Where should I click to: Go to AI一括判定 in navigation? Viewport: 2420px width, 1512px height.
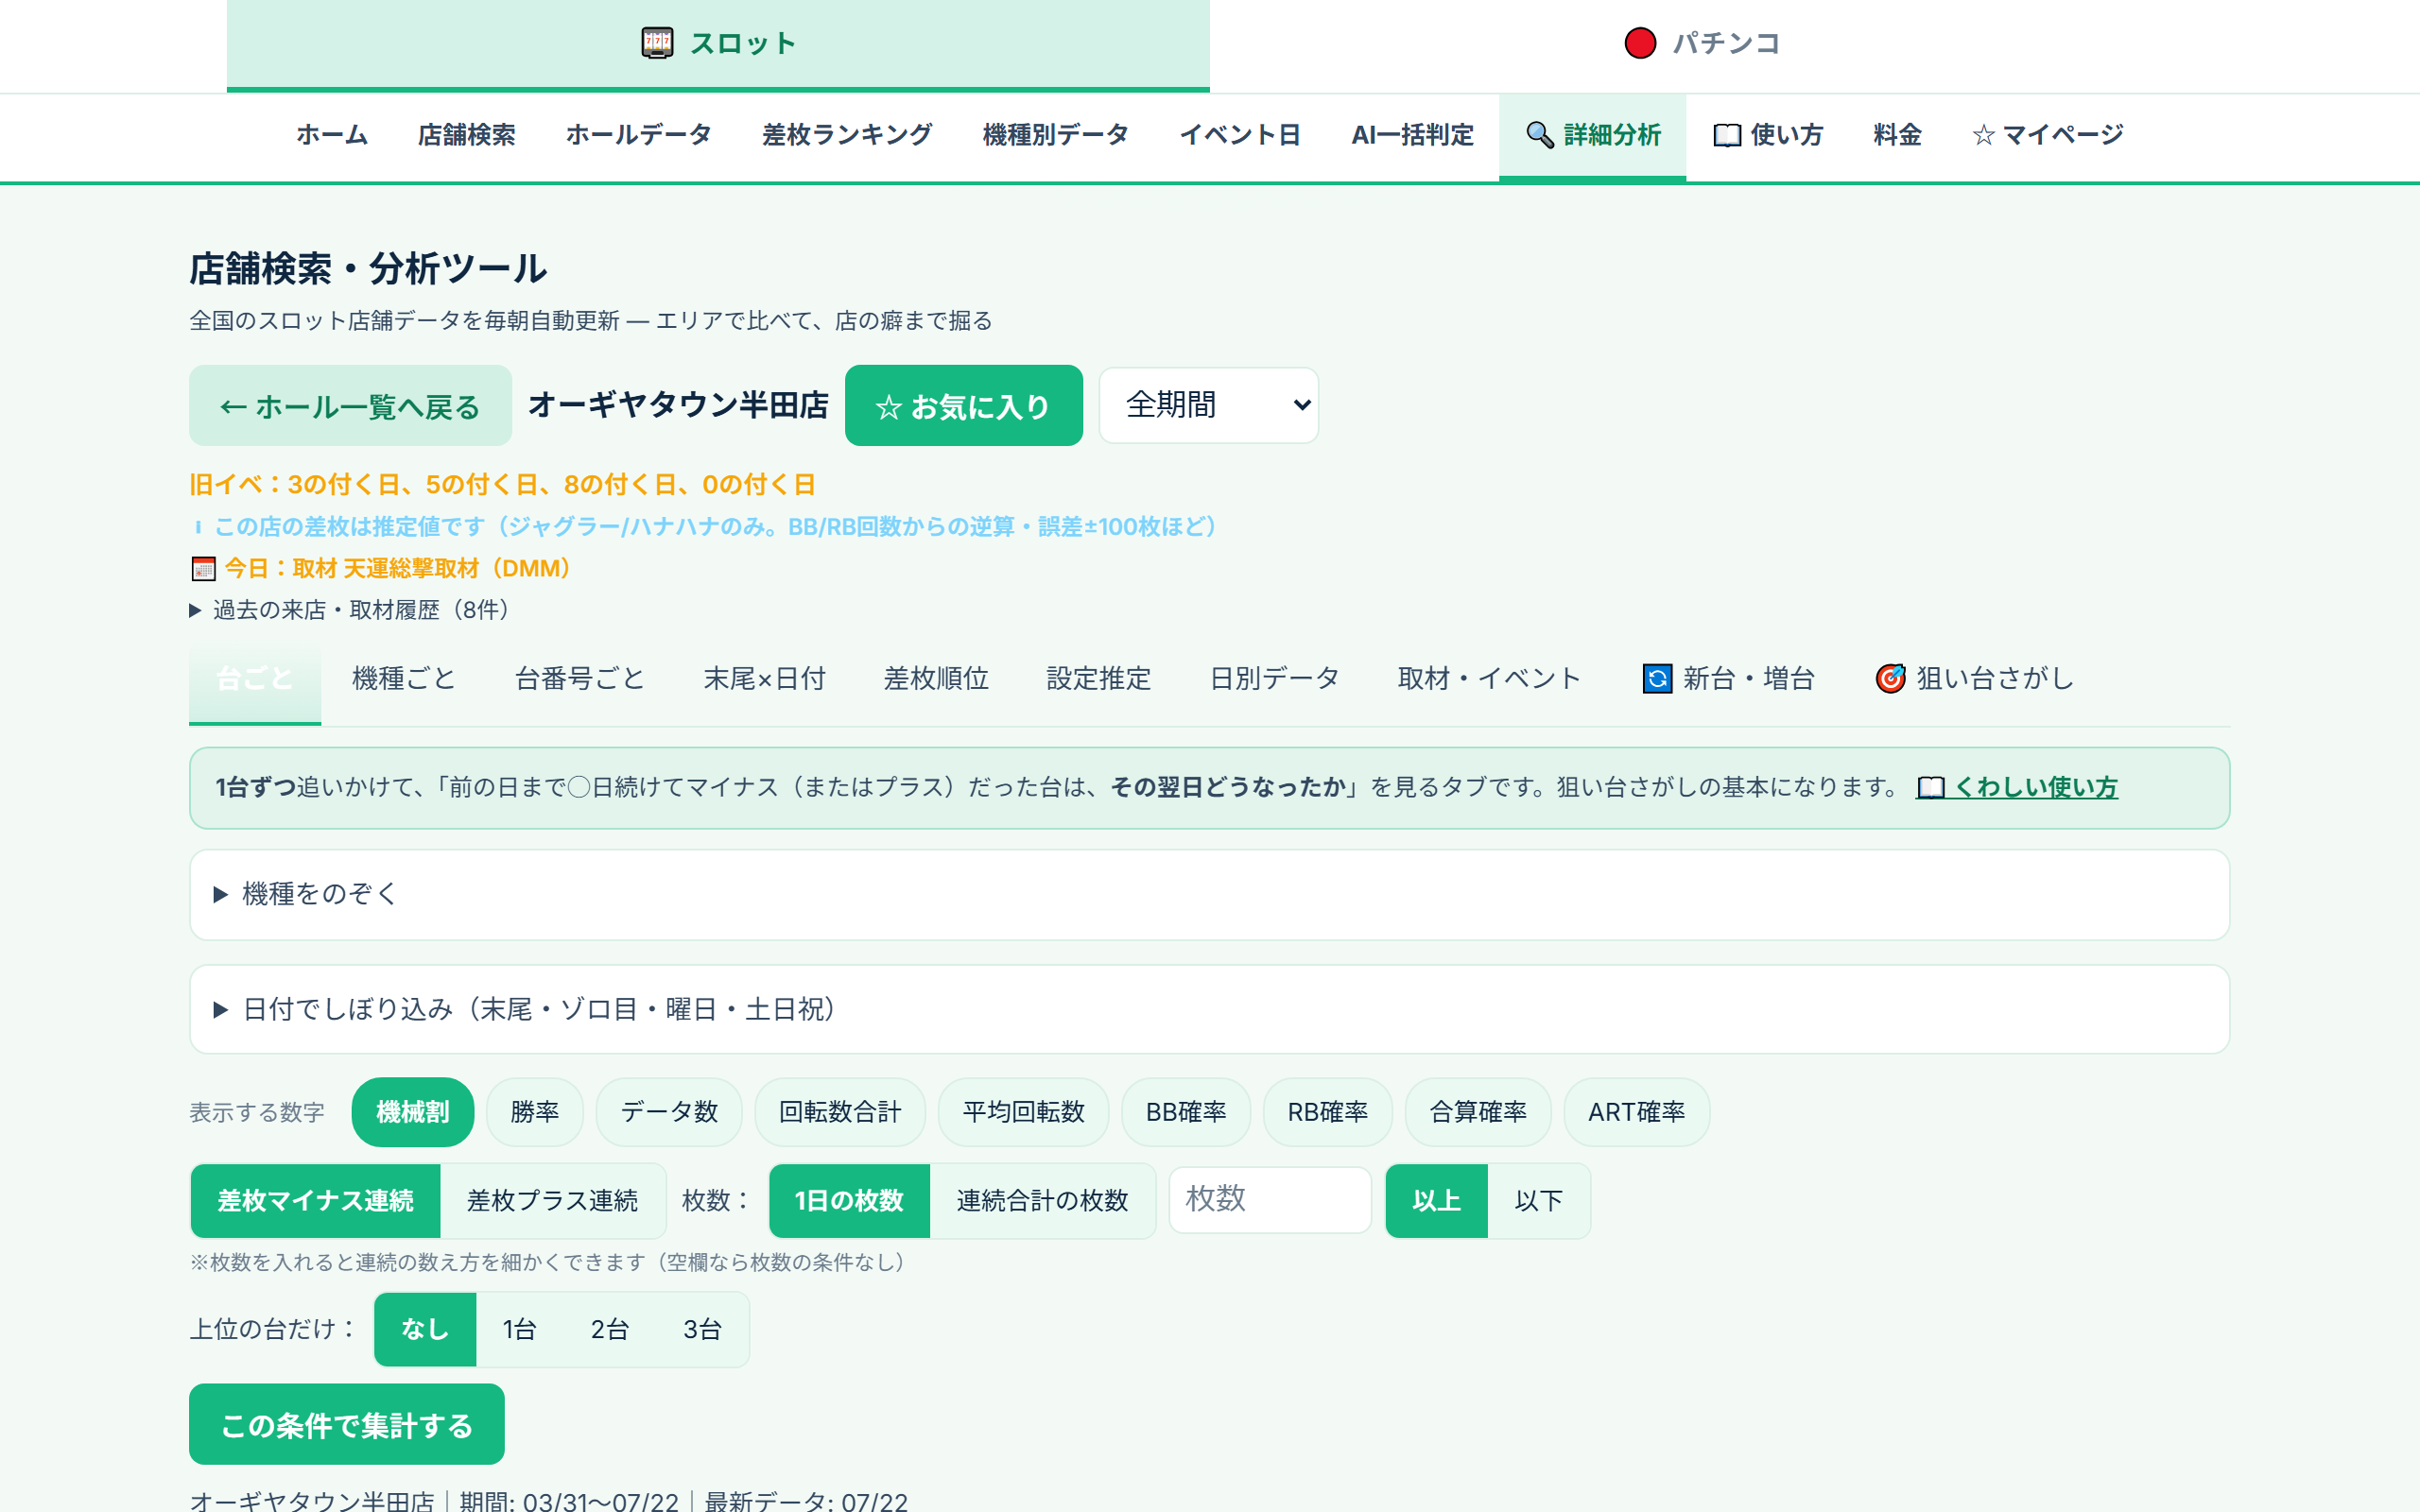point(1412,135)
